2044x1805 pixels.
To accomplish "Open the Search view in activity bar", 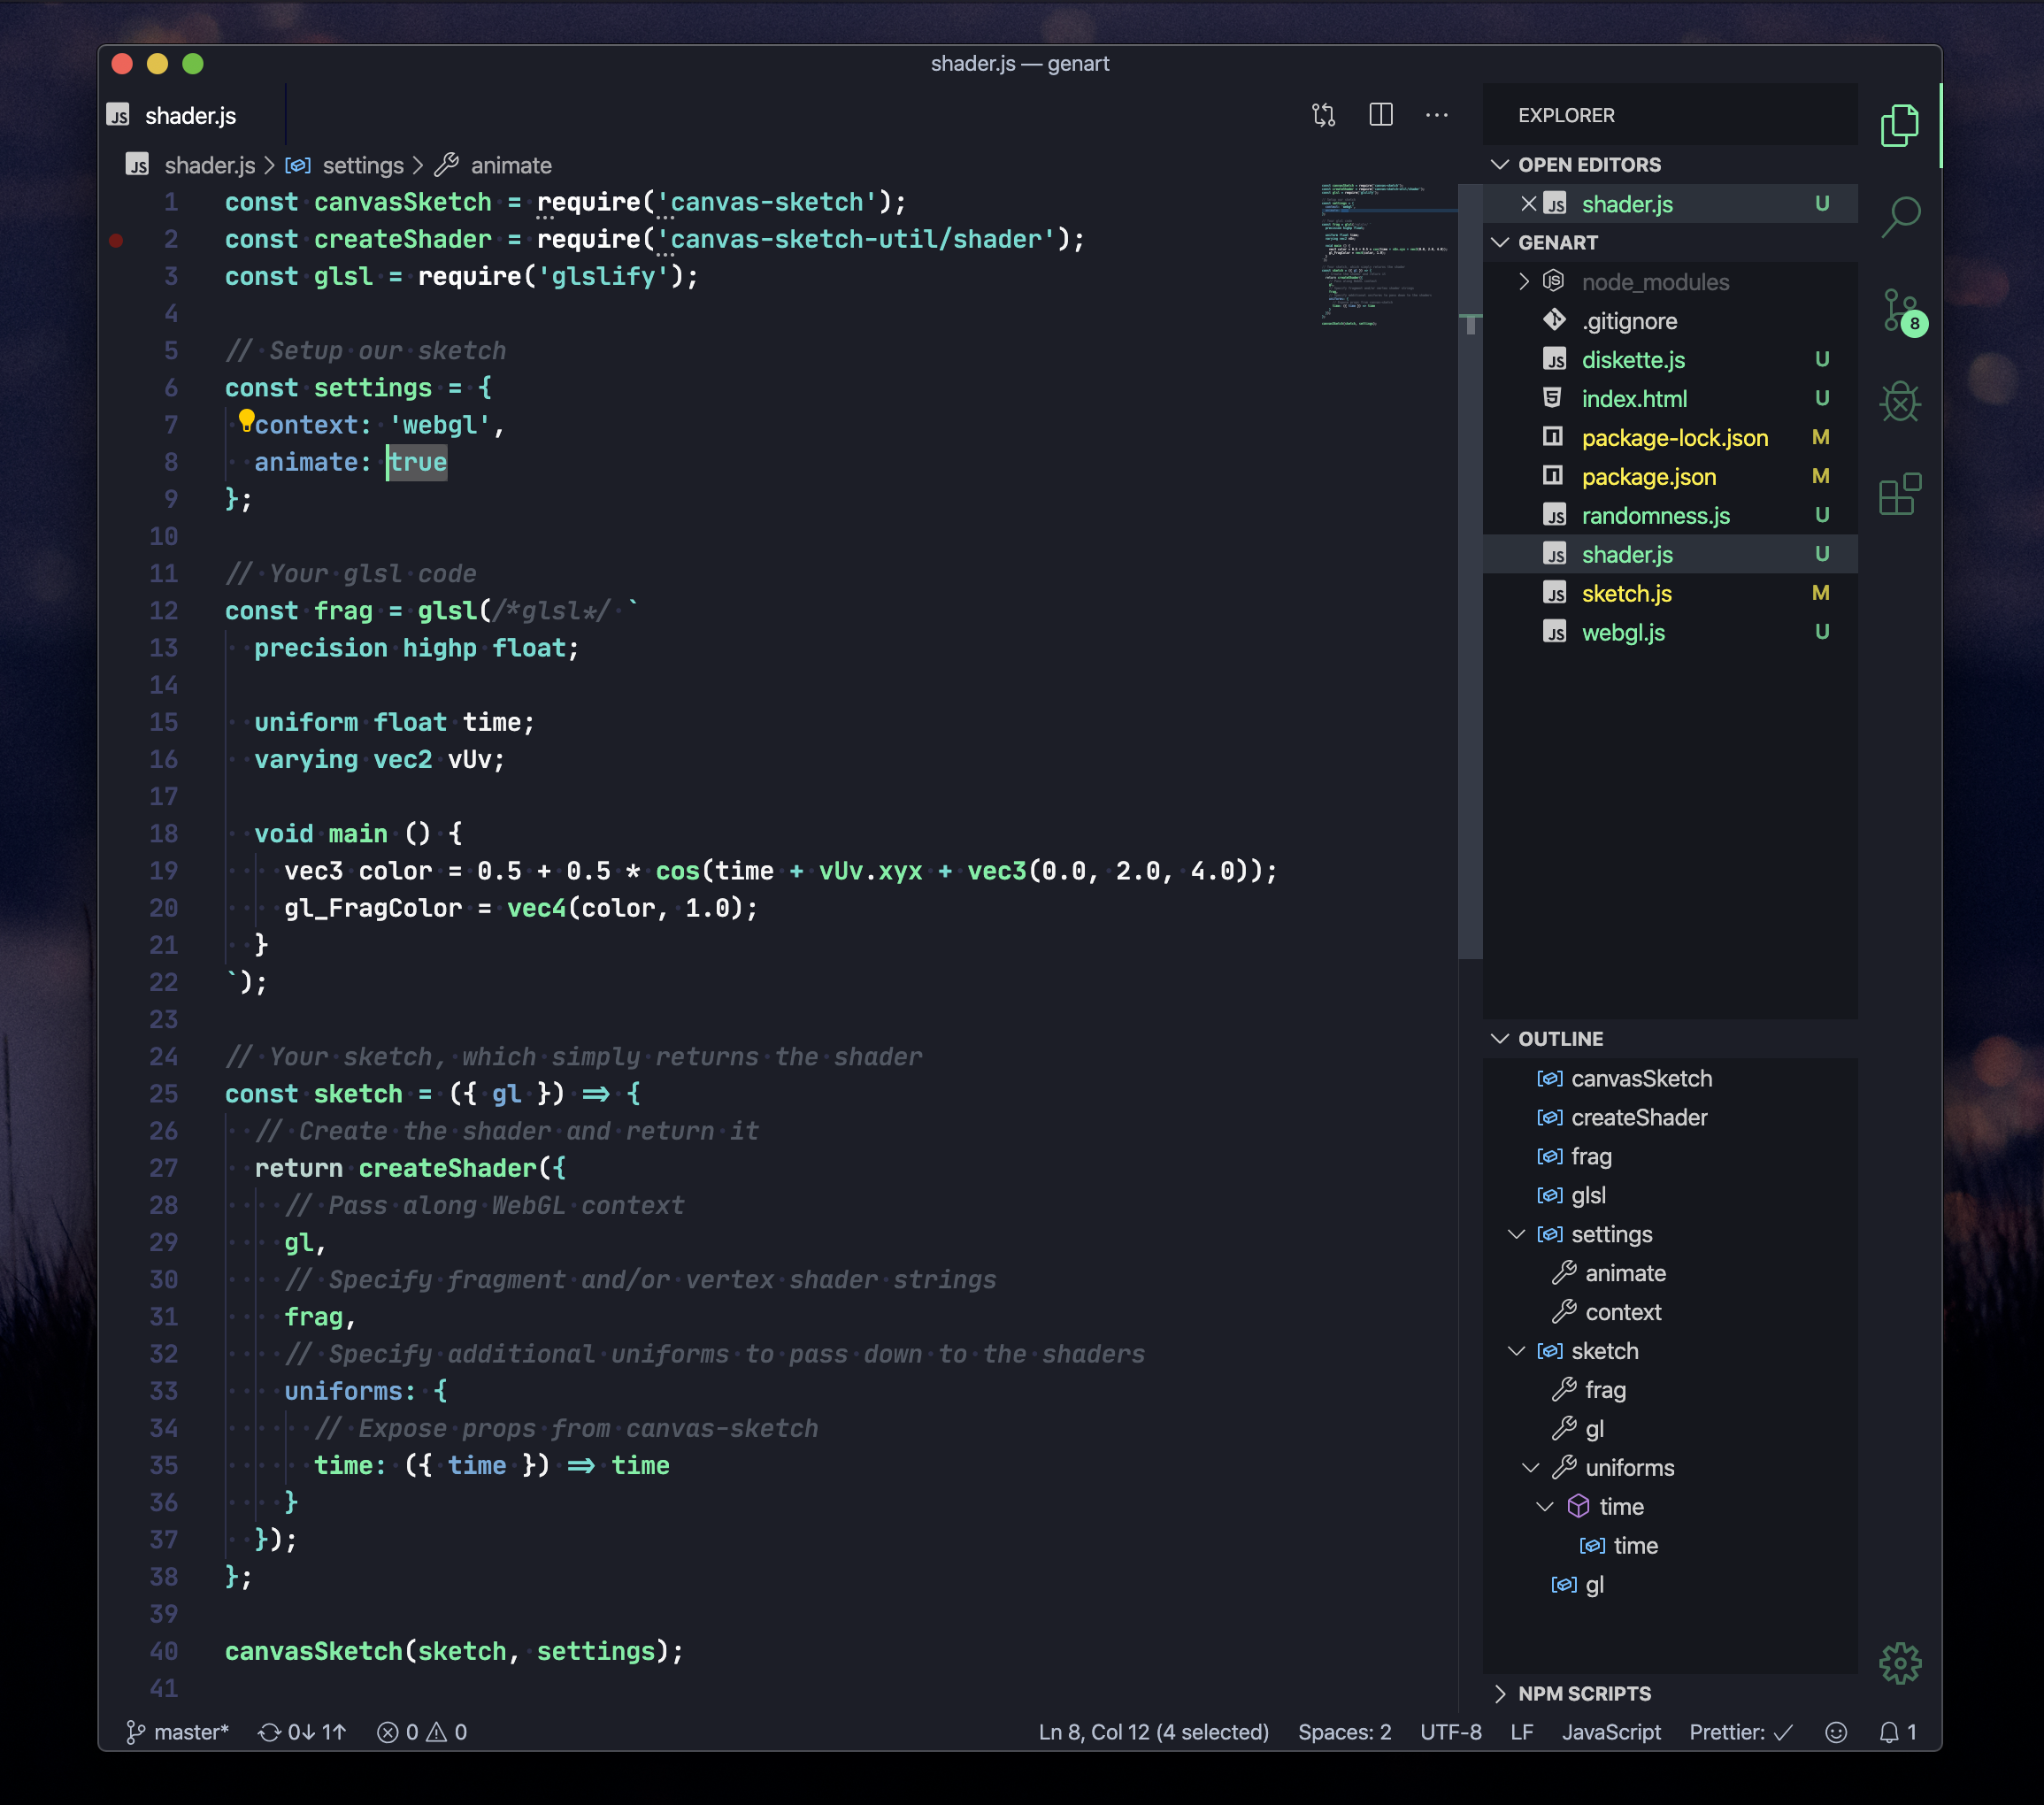I will pyautogui.click(x=1899, y=215).
